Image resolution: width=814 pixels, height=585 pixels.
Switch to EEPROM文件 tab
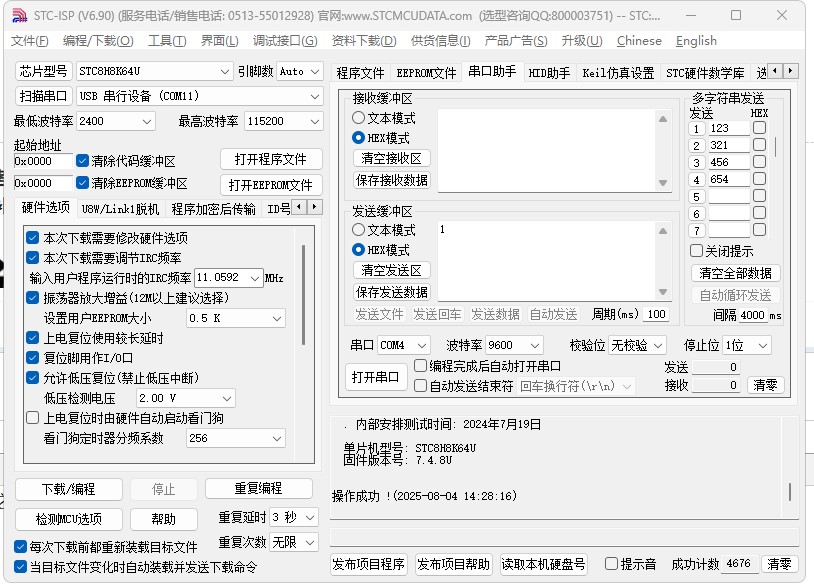[x=426, y=73]
